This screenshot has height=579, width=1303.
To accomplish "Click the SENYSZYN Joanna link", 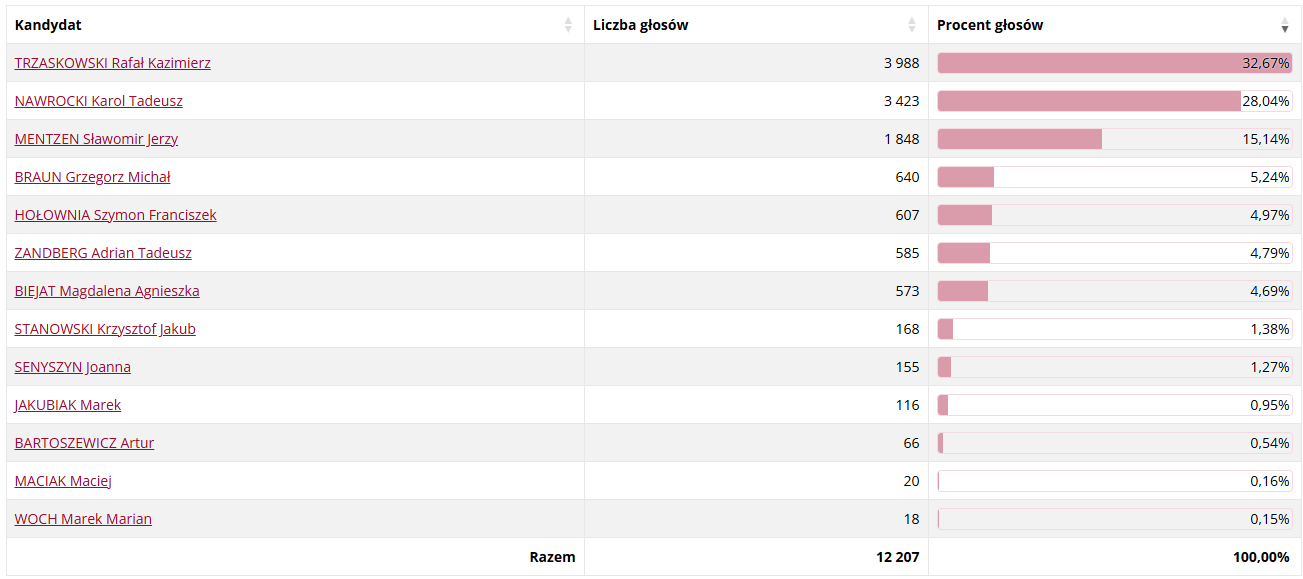I will coord(72,367).
